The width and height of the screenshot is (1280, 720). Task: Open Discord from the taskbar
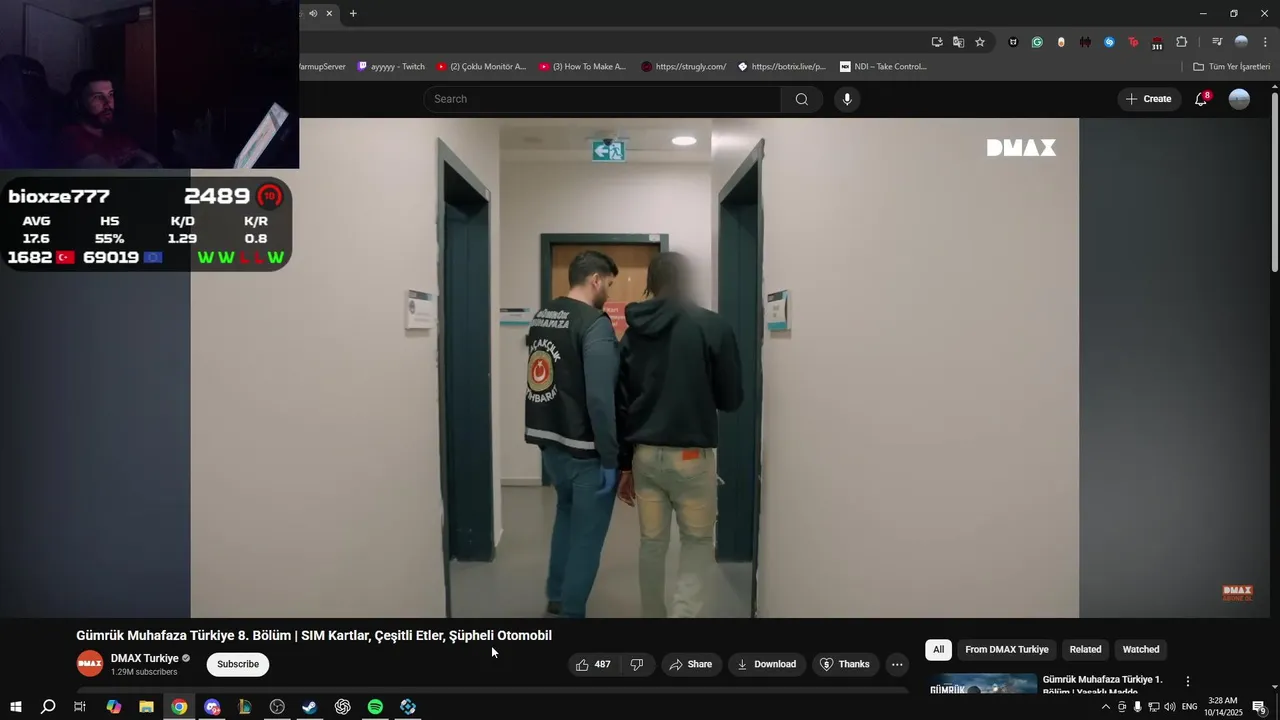tap(212, 707)
